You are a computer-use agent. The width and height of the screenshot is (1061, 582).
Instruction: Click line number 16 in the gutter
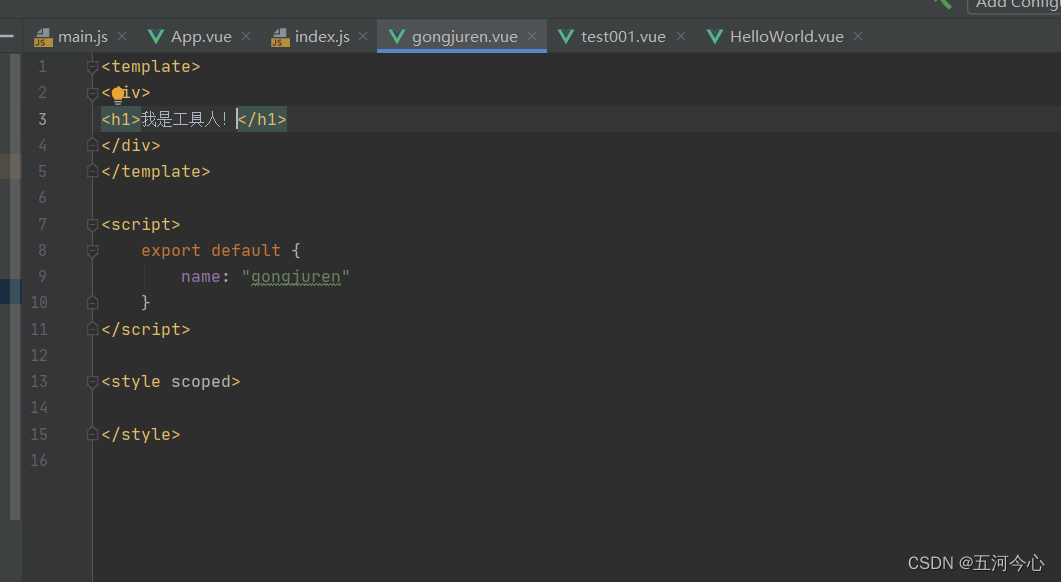pyautogui.click(x=39, y=460)
